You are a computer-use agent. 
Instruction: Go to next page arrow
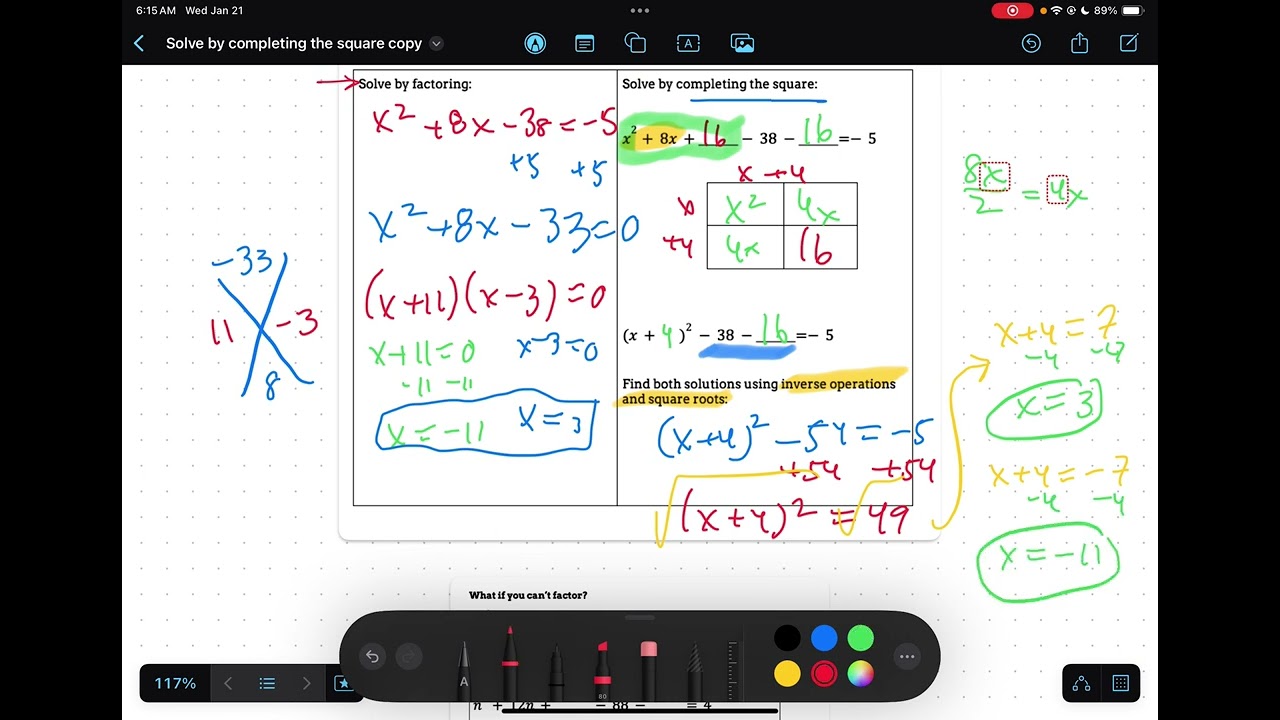[306, 683]
